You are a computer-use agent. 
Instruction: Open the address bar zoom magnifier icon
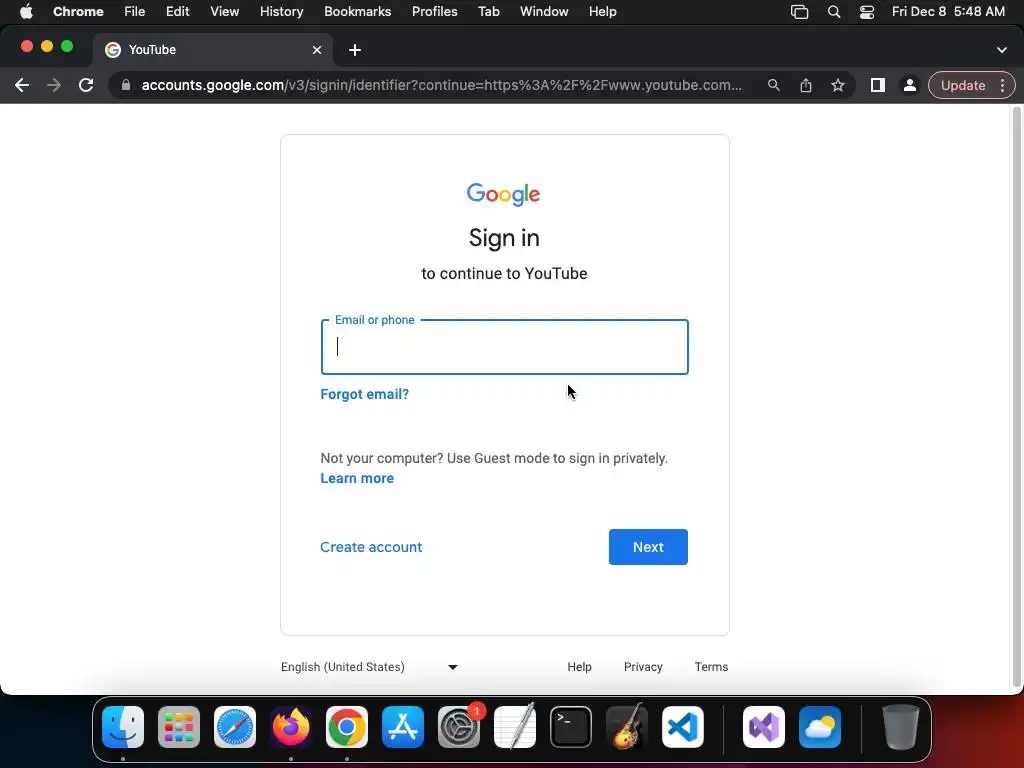point(774,86)
